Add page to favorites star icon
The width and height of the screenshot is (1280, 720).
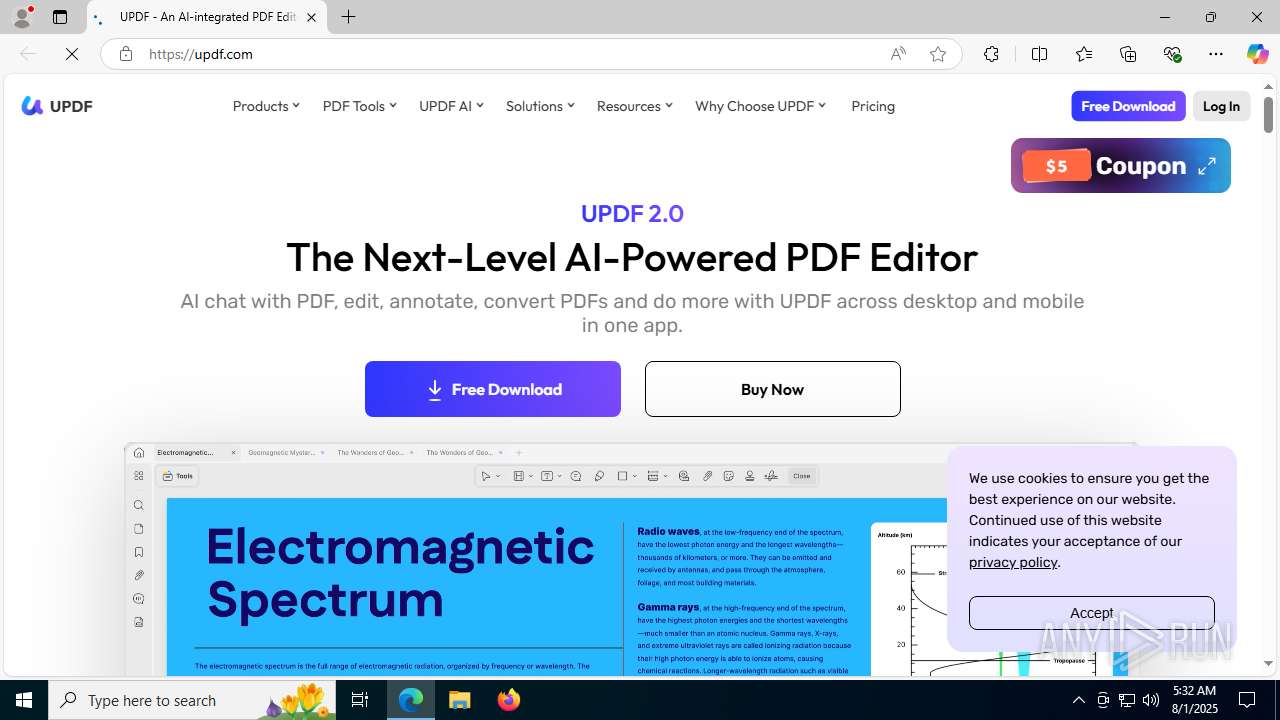tap(938, 54)
